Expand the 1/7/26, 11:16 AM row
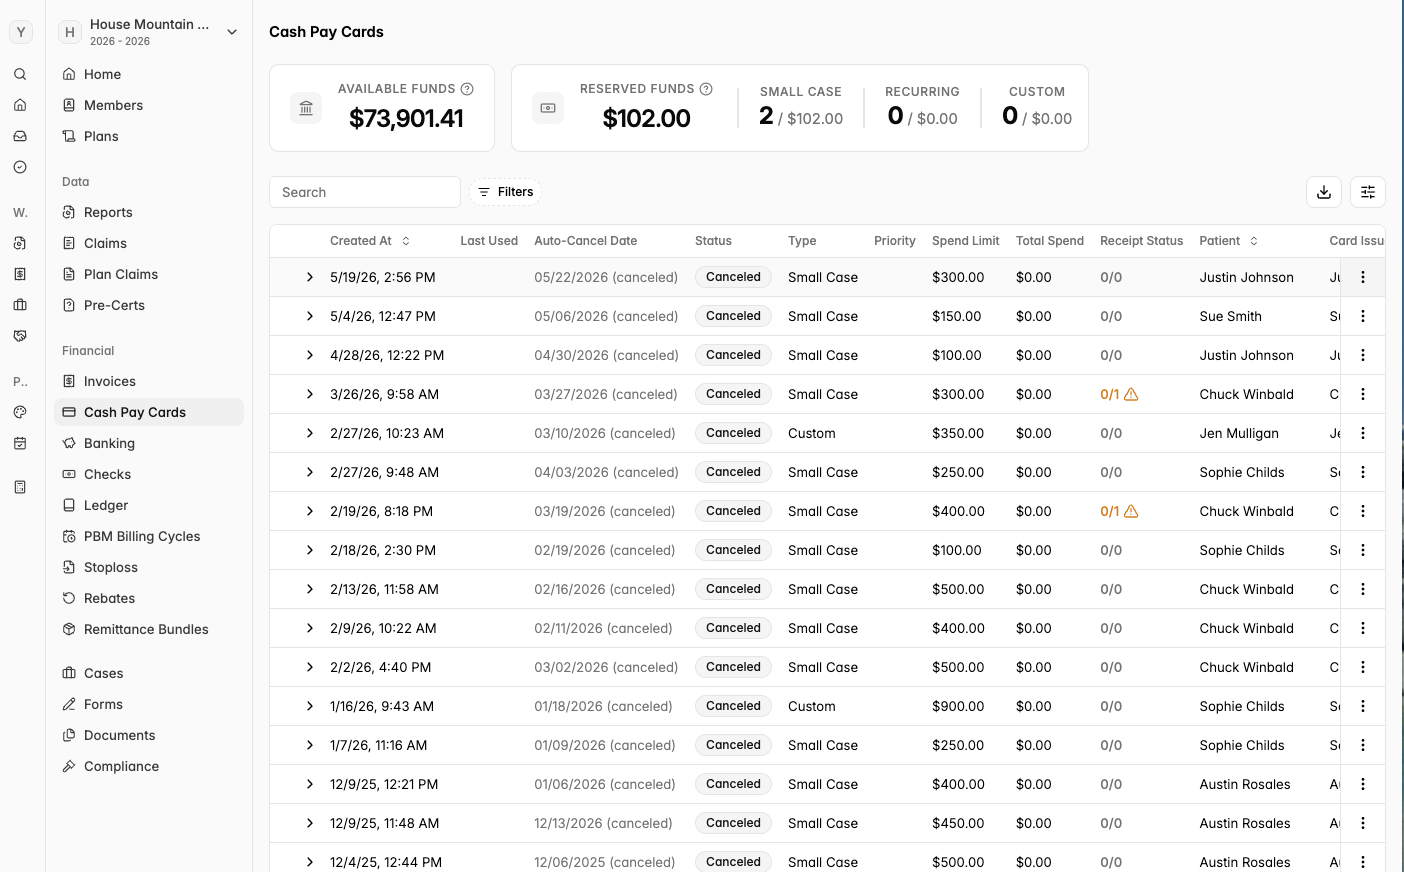The width and height of the screenshot is (1404, 872). (310, 745)
